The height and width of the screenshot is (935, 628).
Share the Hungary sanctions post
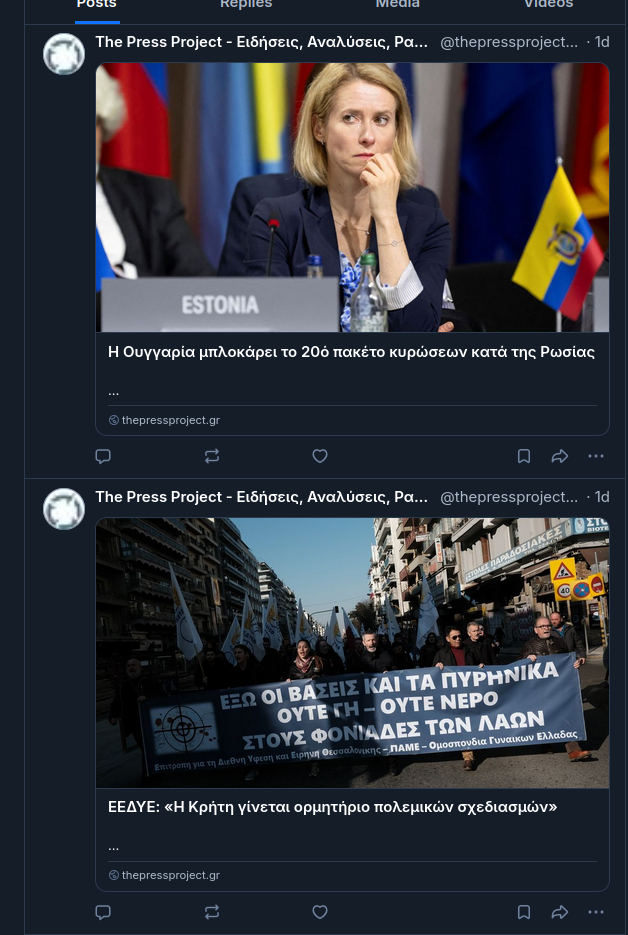coord(560,456)
